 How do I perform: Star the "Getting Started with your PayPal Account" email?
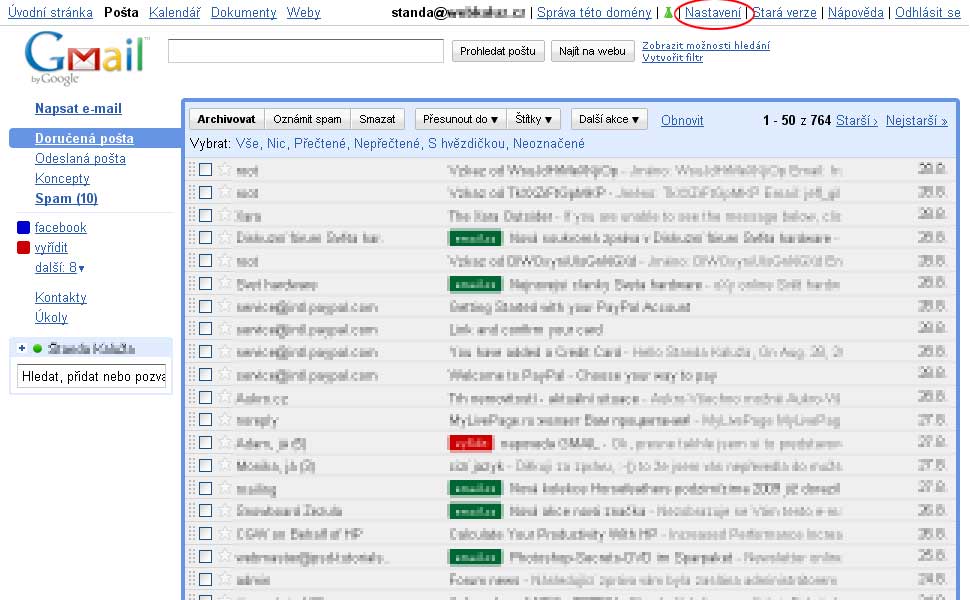[225, 306]
